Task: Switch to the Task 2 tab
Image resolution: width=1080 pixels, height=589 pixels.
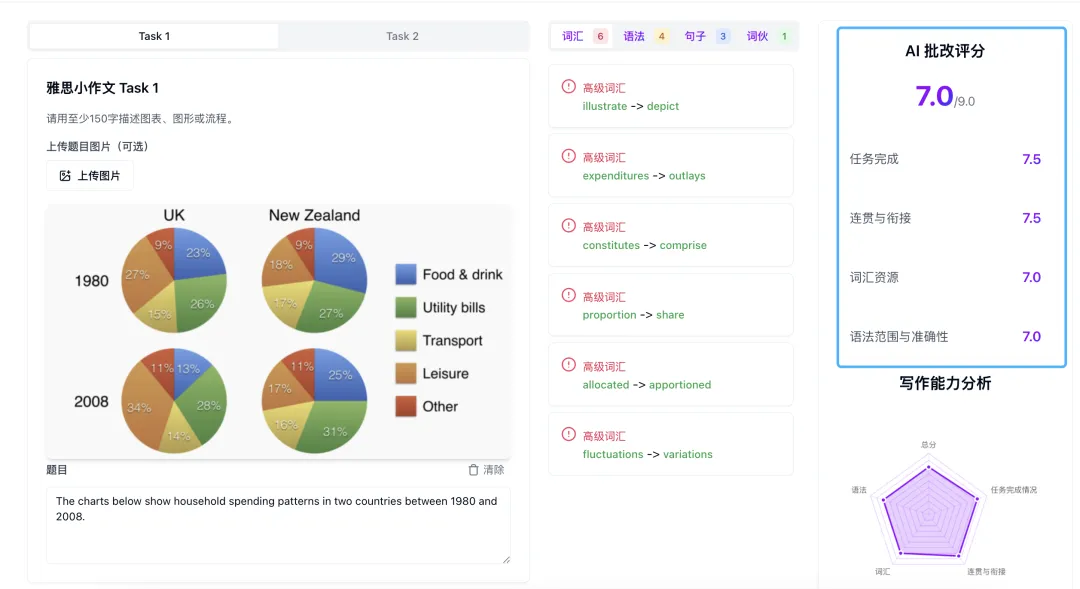Action: coord(402,36)
